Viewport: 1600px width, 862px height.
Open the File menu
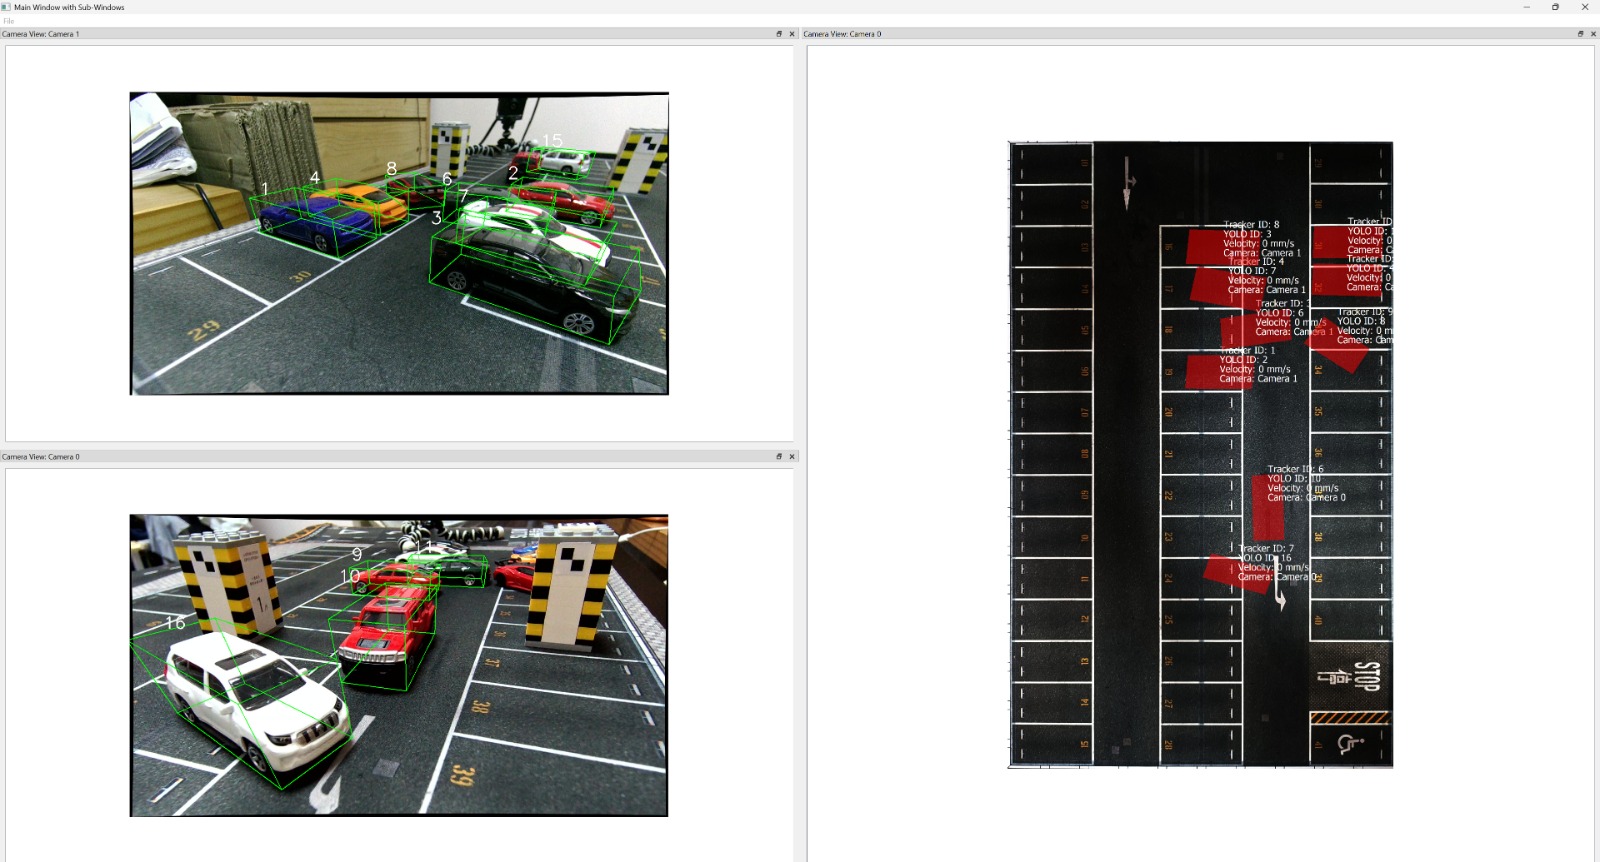click(9, 21)
